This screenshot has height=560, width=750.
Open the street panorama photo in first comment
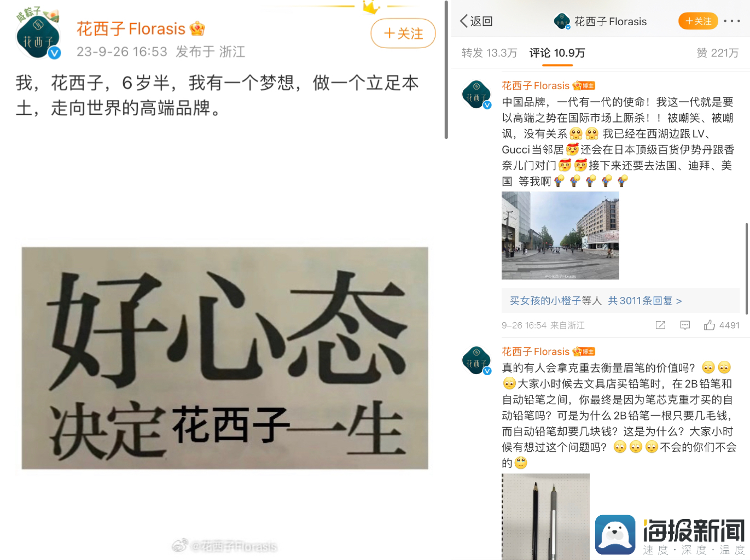(560, 235)
